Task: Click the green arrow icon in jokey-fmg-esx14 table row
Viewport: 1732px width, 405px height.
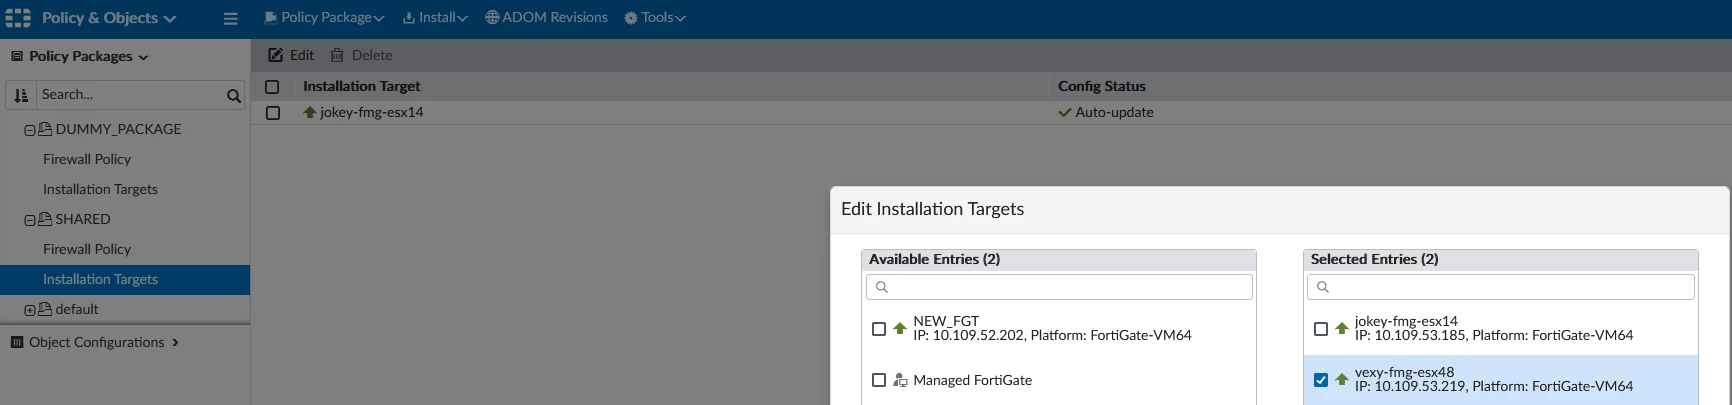Action: pos(310,112)
